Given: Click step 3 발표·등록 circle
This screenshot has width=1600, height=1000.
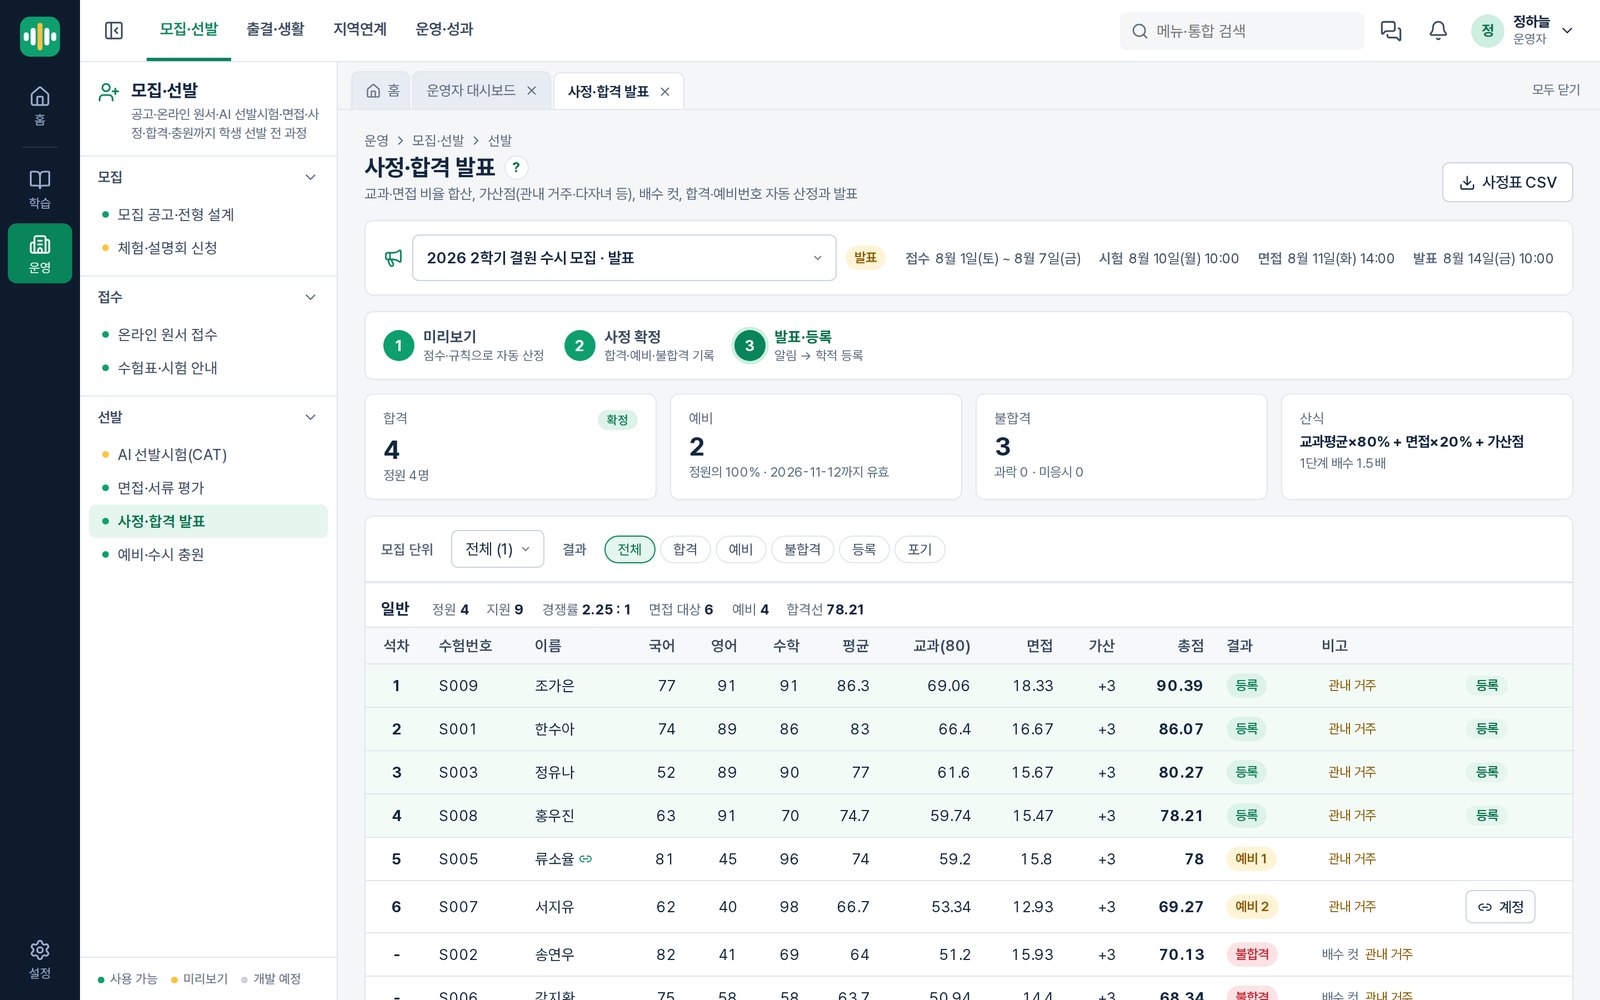Looking at the screenshot, I should [x=749, y=346].
